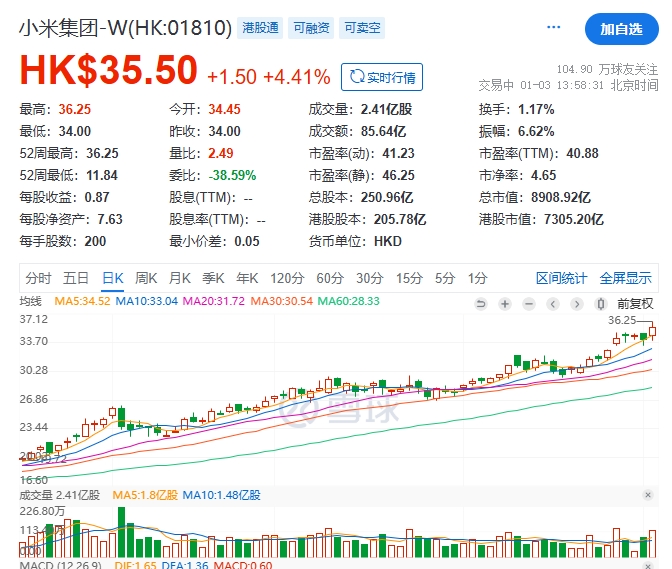Click the stock title 小米集团-W(HK:01810)

click(126, 28)
